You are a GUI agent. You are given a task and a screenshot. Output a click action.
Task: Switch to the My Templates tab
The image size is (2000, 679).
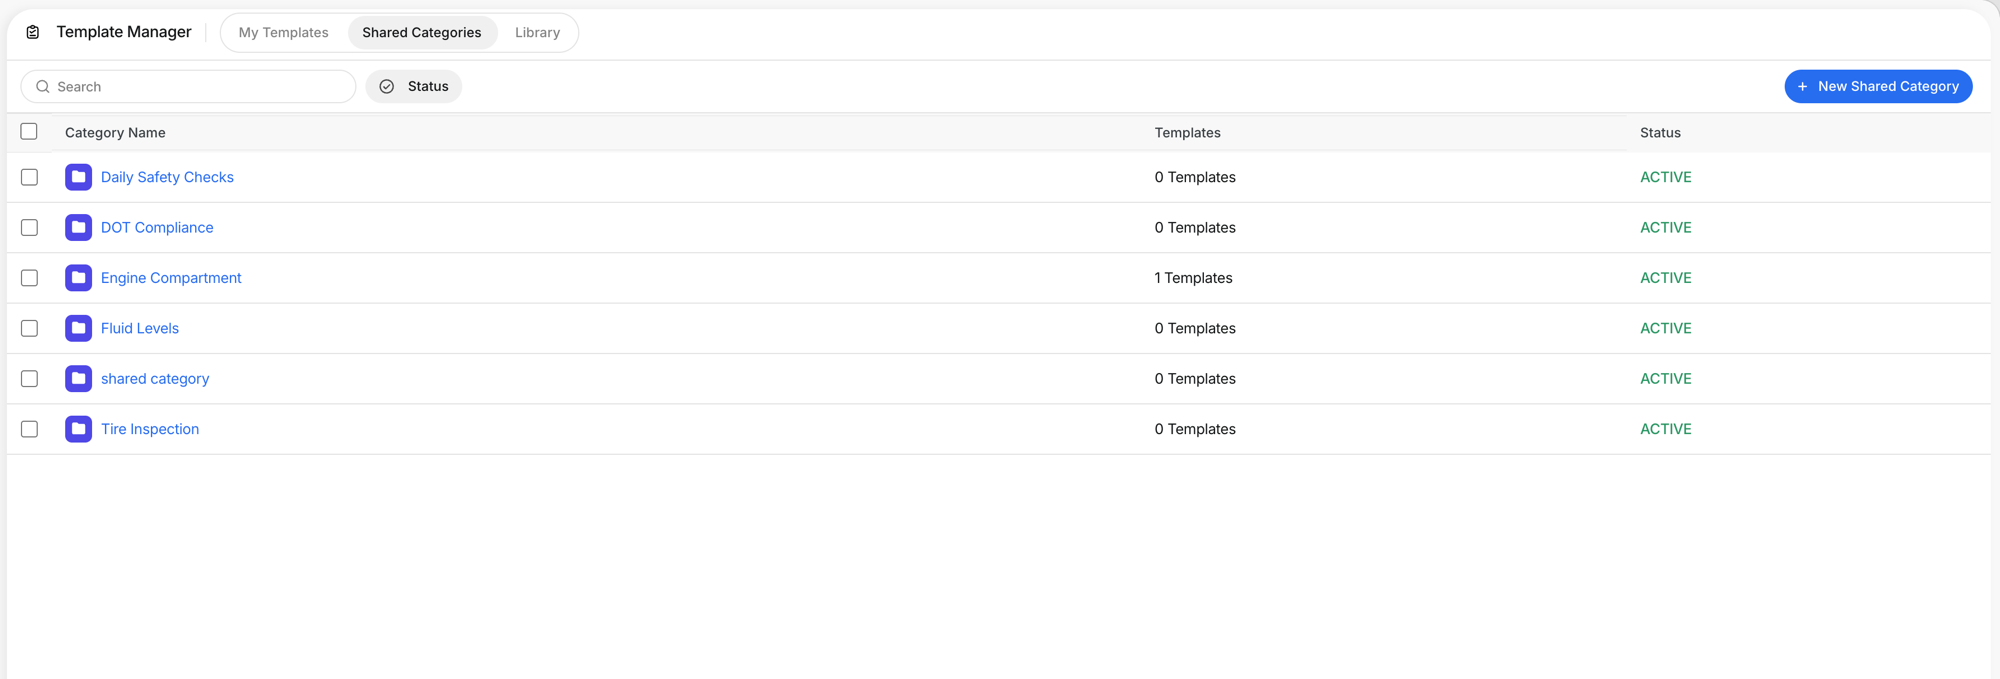[x=283, y=32]
